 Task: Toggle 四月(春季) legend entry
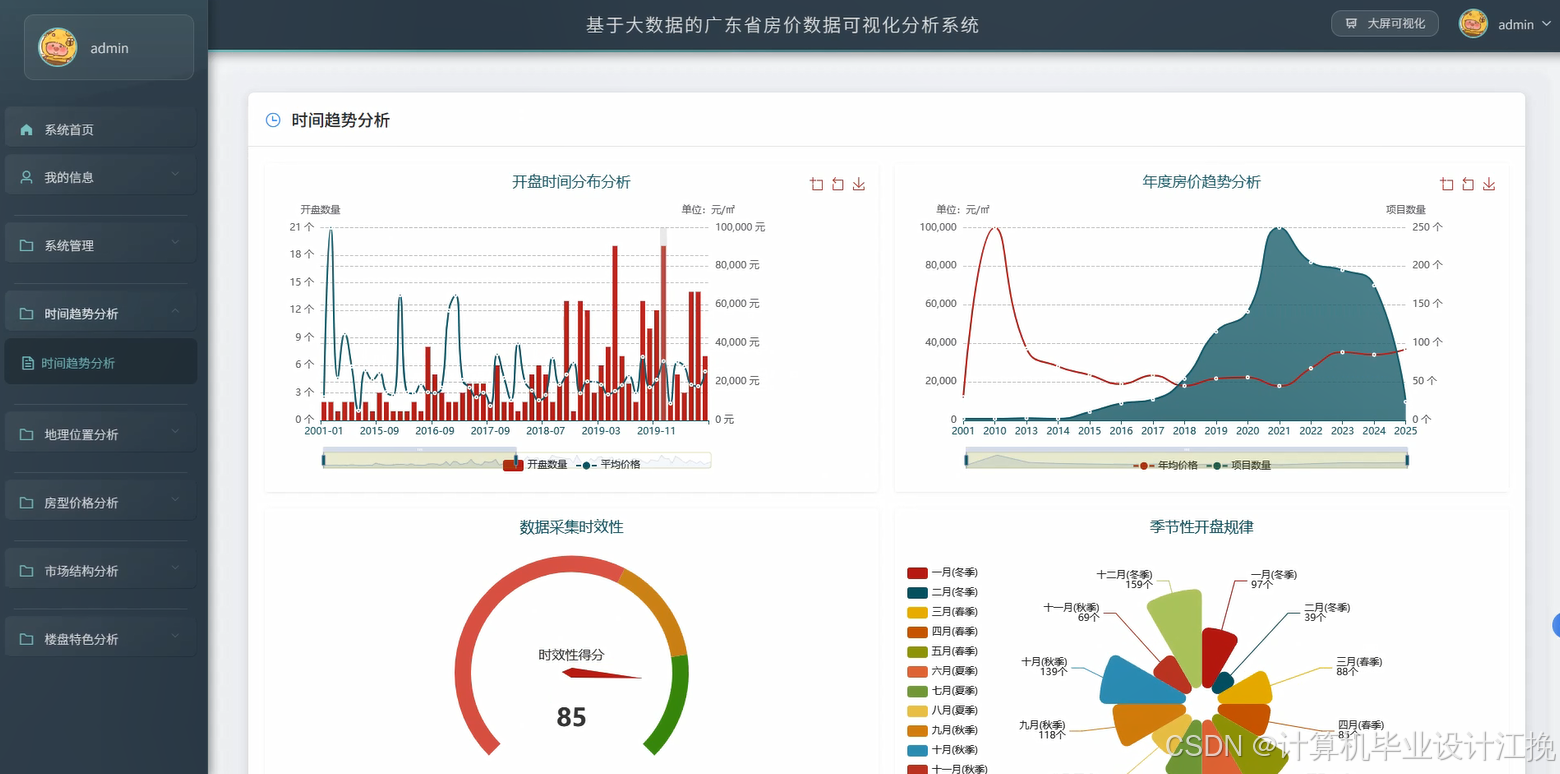point(942,632)
